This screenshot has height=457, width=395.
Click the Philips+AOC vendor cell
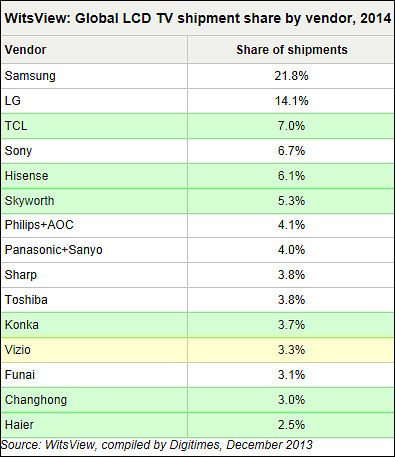point(94,225)
